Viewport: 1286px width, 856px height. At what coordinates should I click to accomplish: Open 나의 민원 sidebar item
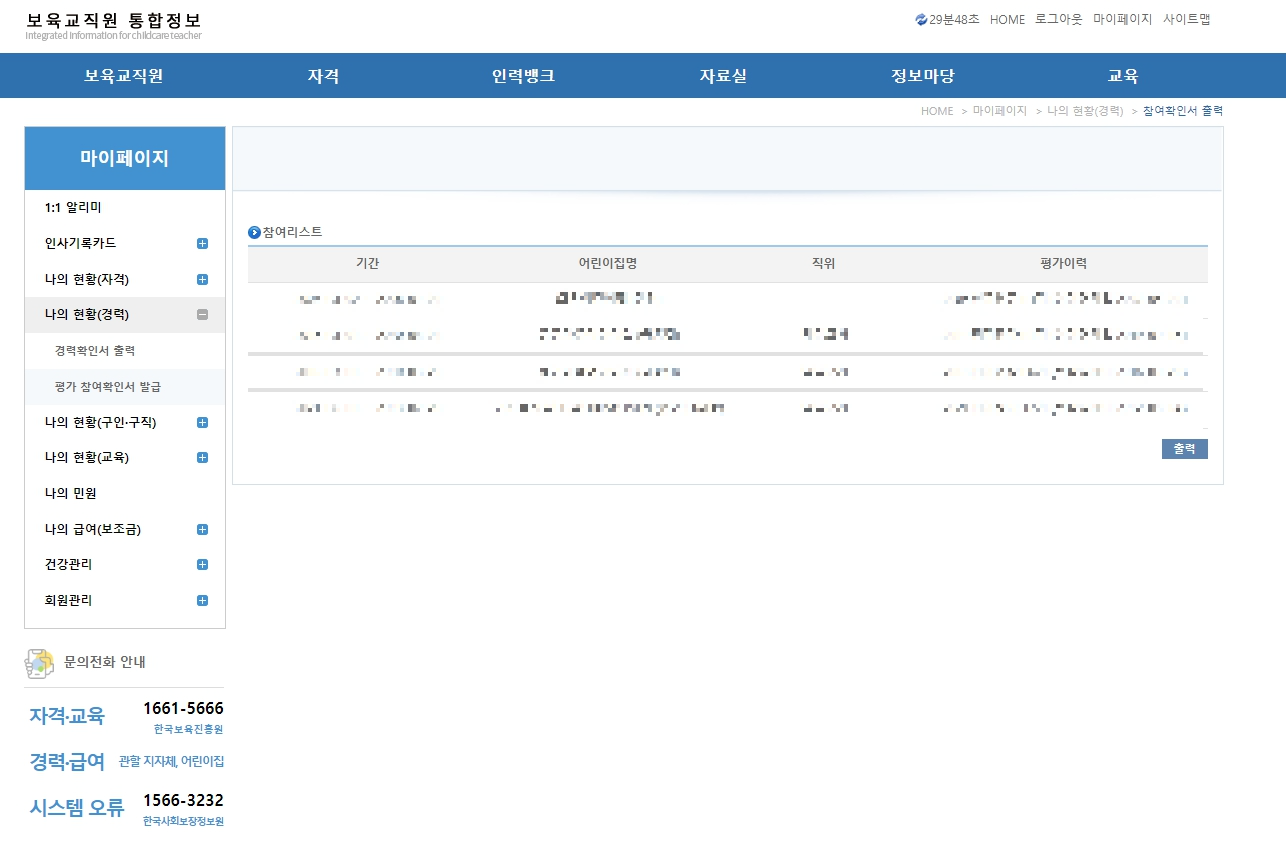pyautogui.click(x=71, y=493)
